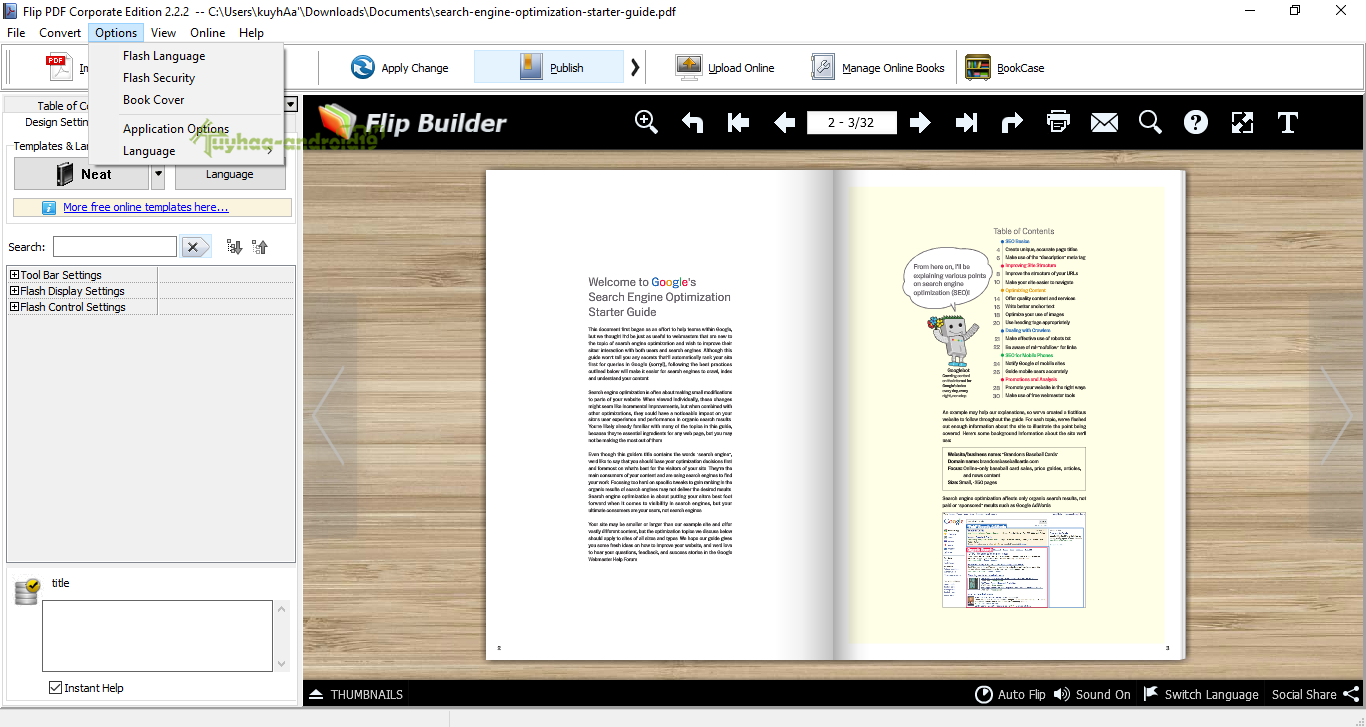Open More free online templates link
This screenshot has height=727, width=1366.
click(145, 208)
